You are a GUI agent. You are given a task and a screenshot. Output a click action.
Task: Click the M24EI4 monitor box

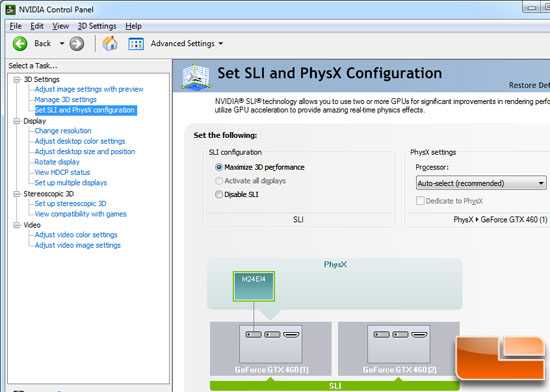tap(254, 286)
